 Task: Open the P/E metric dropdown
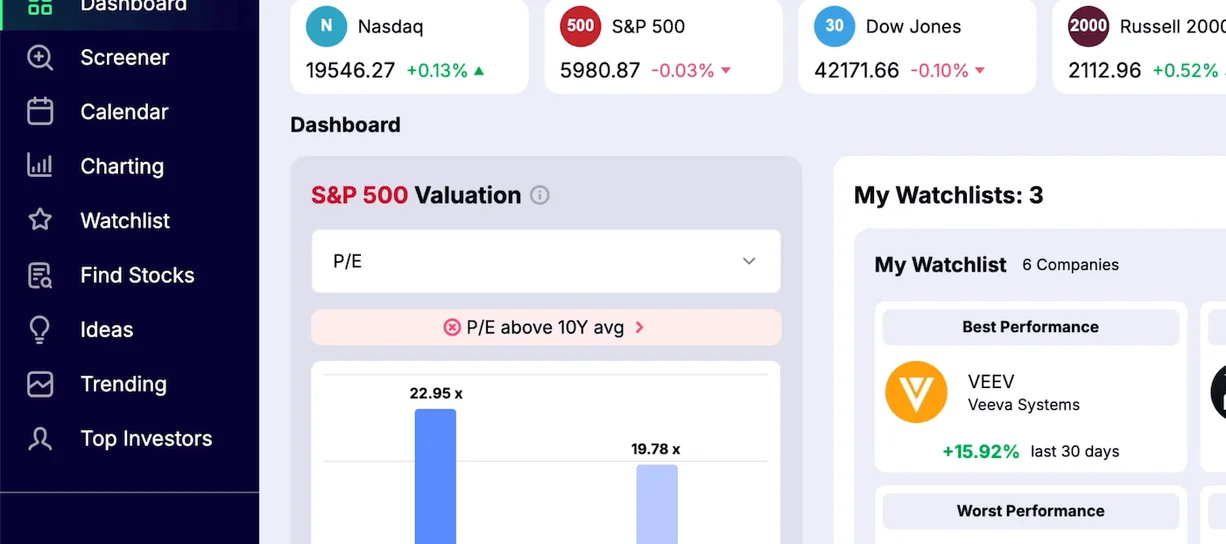coord(546,261)
